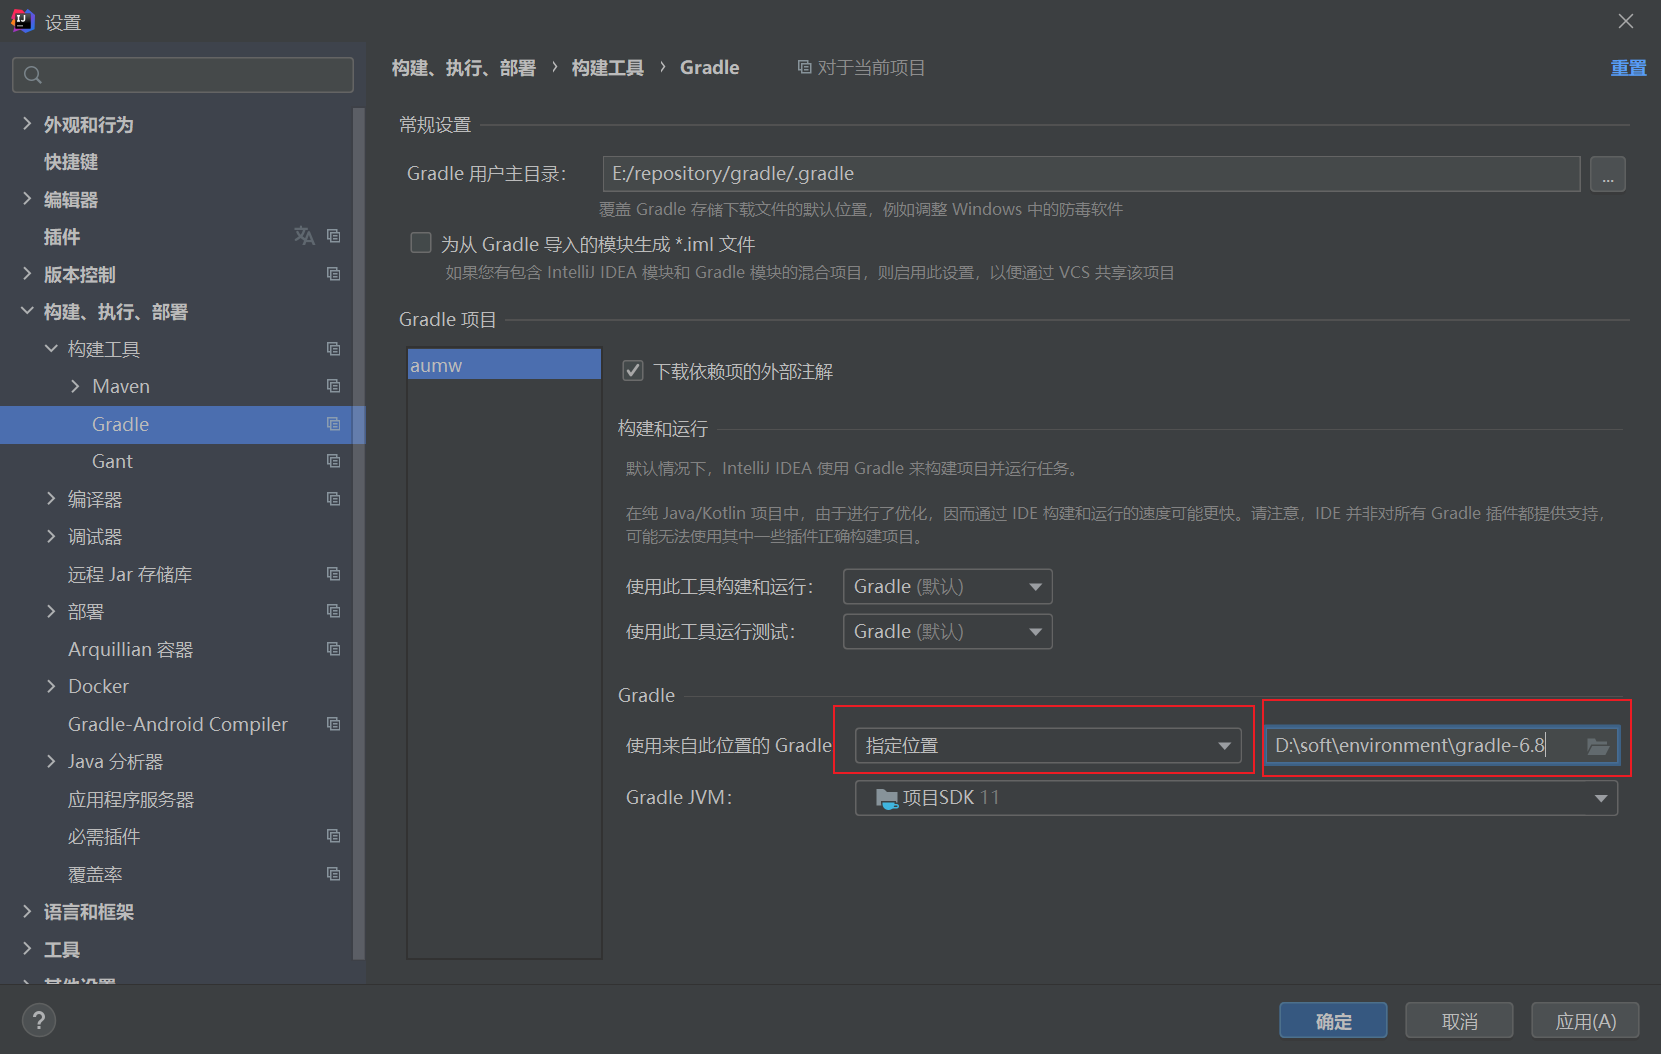Click the translate icon next to 插件

304,236
